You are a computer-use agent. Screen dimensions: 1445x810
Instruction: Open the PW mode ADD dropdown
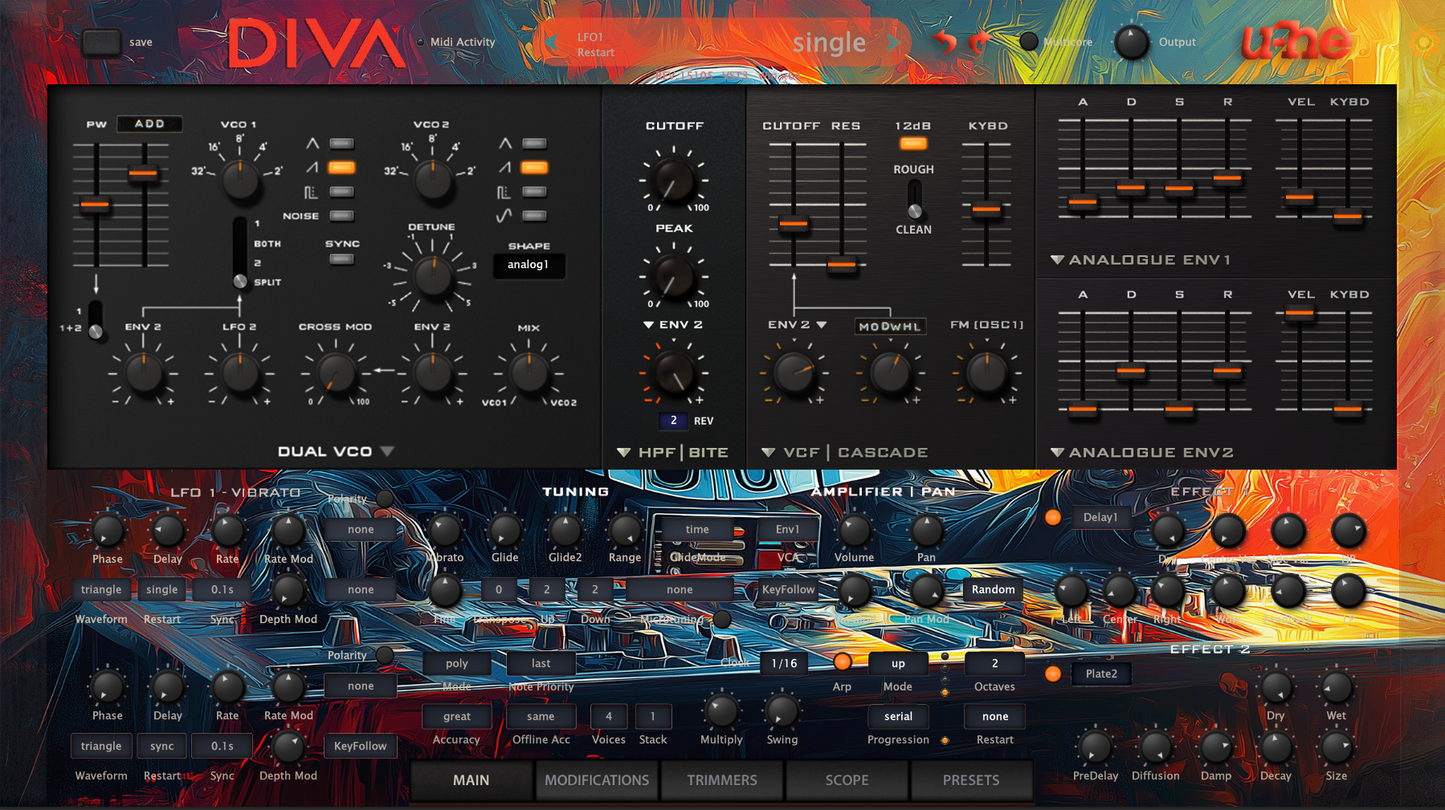[x=150, y=124]
